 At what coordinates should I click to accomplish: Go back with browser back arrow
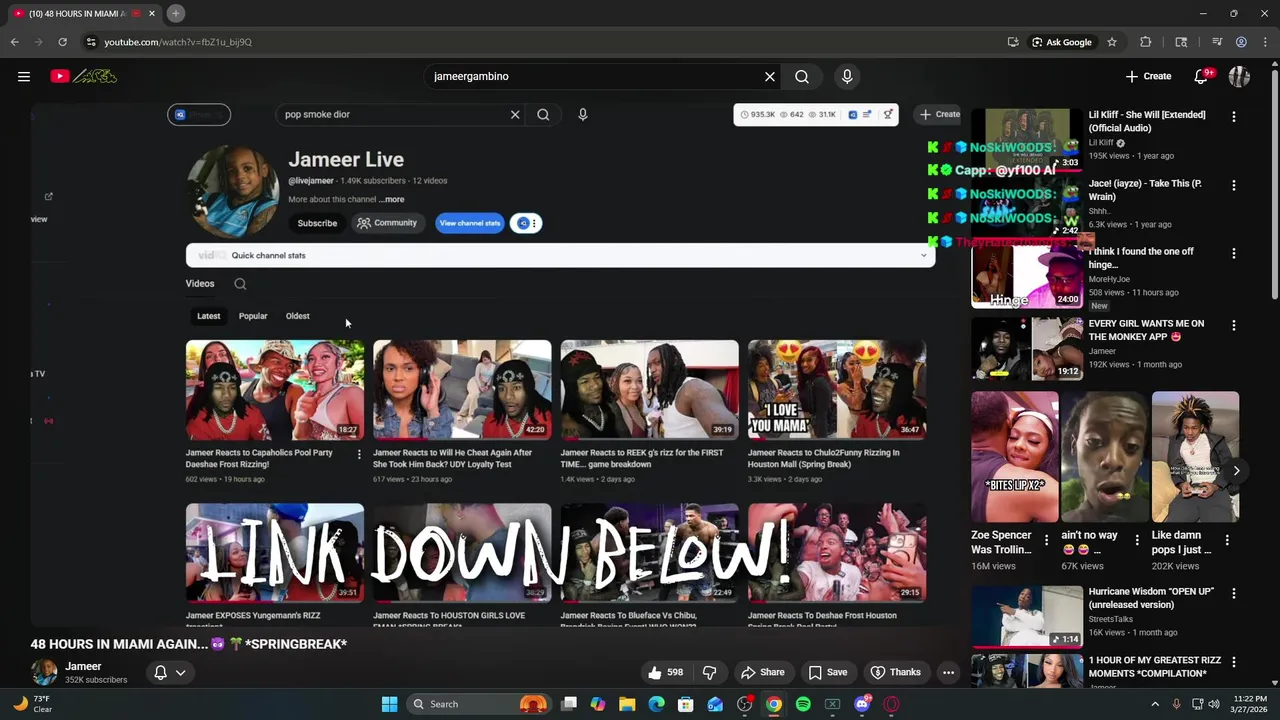[14, 42]
